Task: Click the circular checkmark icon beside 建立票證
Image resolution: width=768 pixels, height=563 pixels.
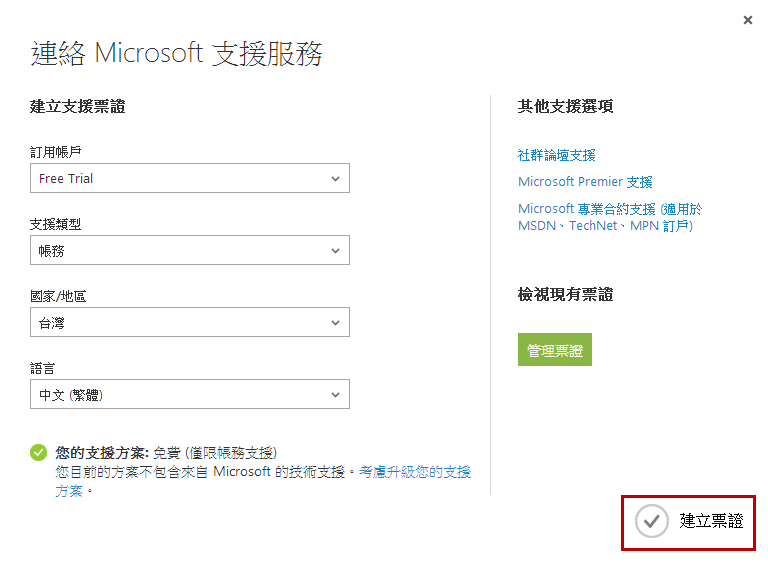Action: (651, 521)
